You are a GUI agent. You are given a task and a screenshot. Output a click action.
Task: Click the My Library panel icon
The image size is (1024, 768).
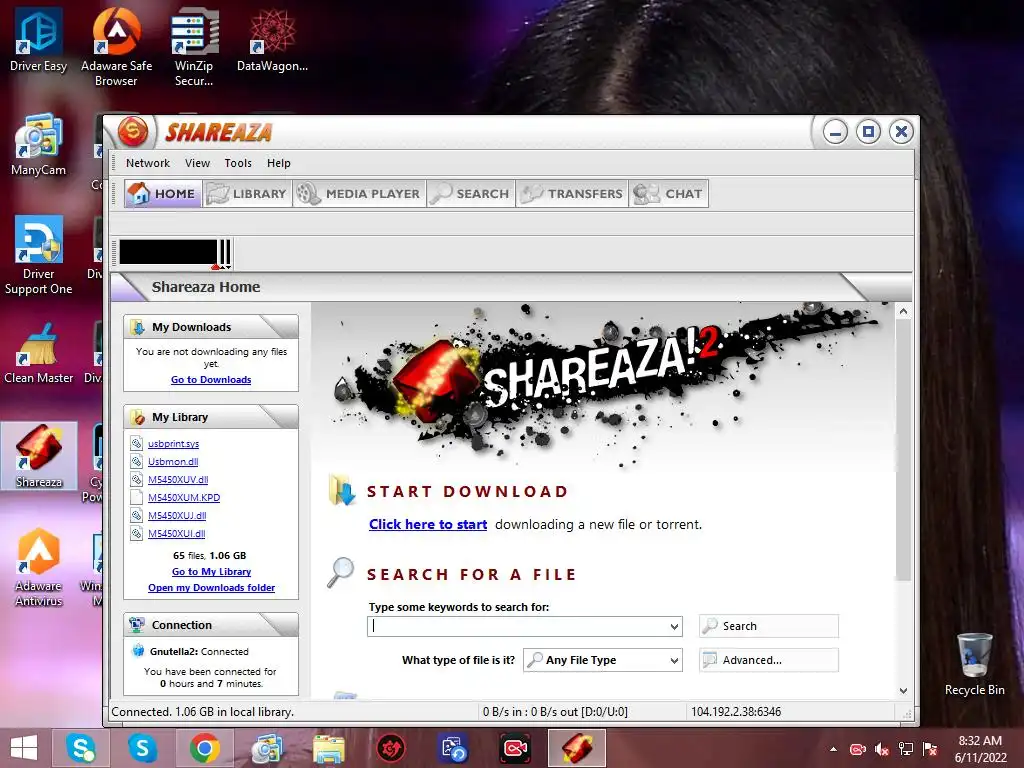137,417
